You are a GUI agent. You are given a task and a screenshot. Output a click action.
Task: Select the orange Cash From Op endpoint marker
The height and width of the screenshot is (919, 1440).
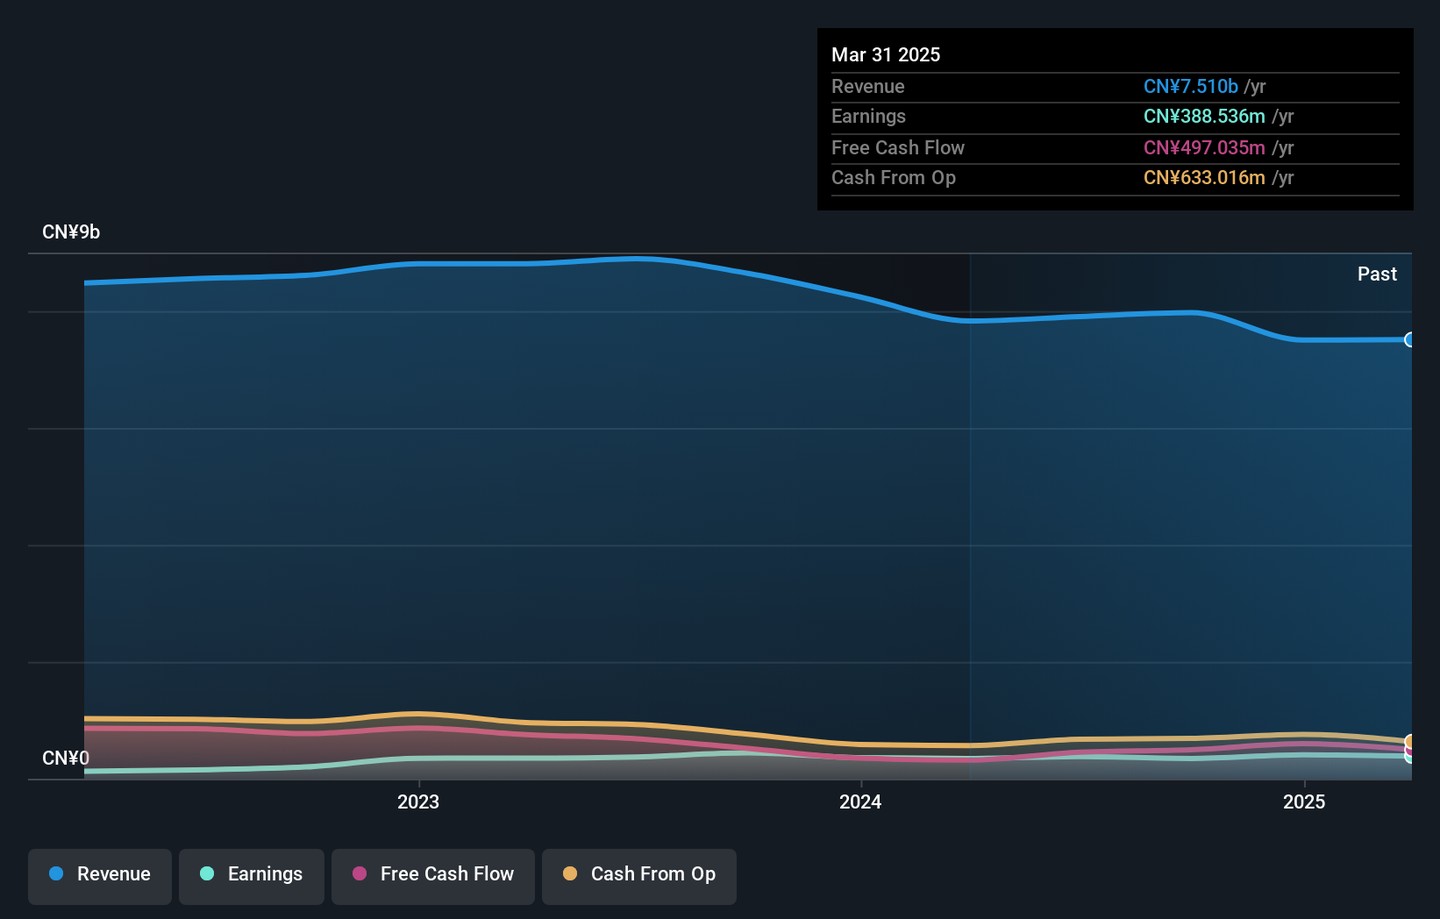[x=1410, y=741]
